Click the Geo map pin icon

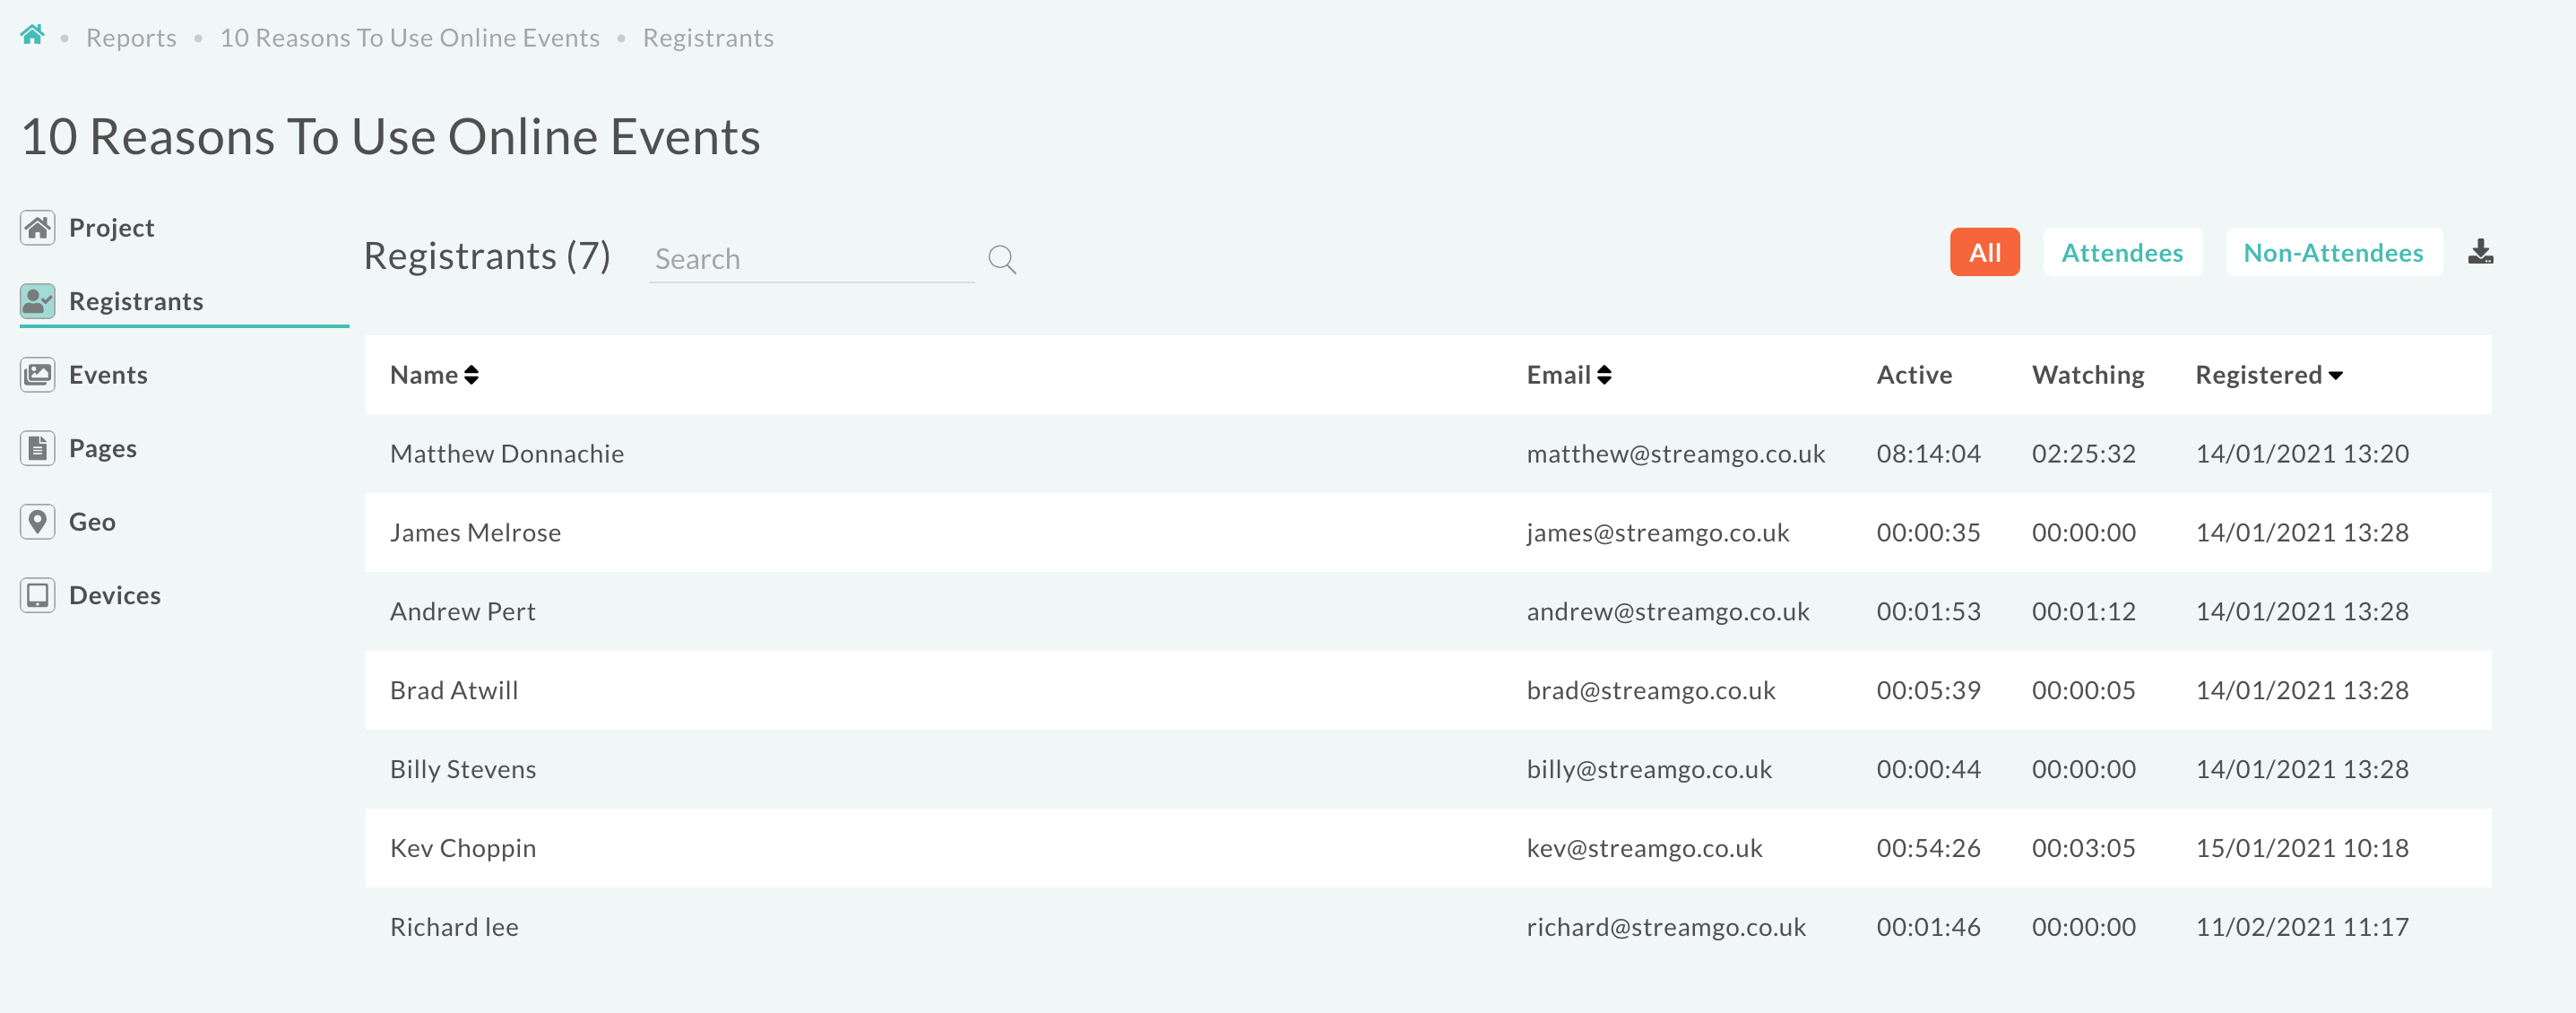[x=37, y=522]
